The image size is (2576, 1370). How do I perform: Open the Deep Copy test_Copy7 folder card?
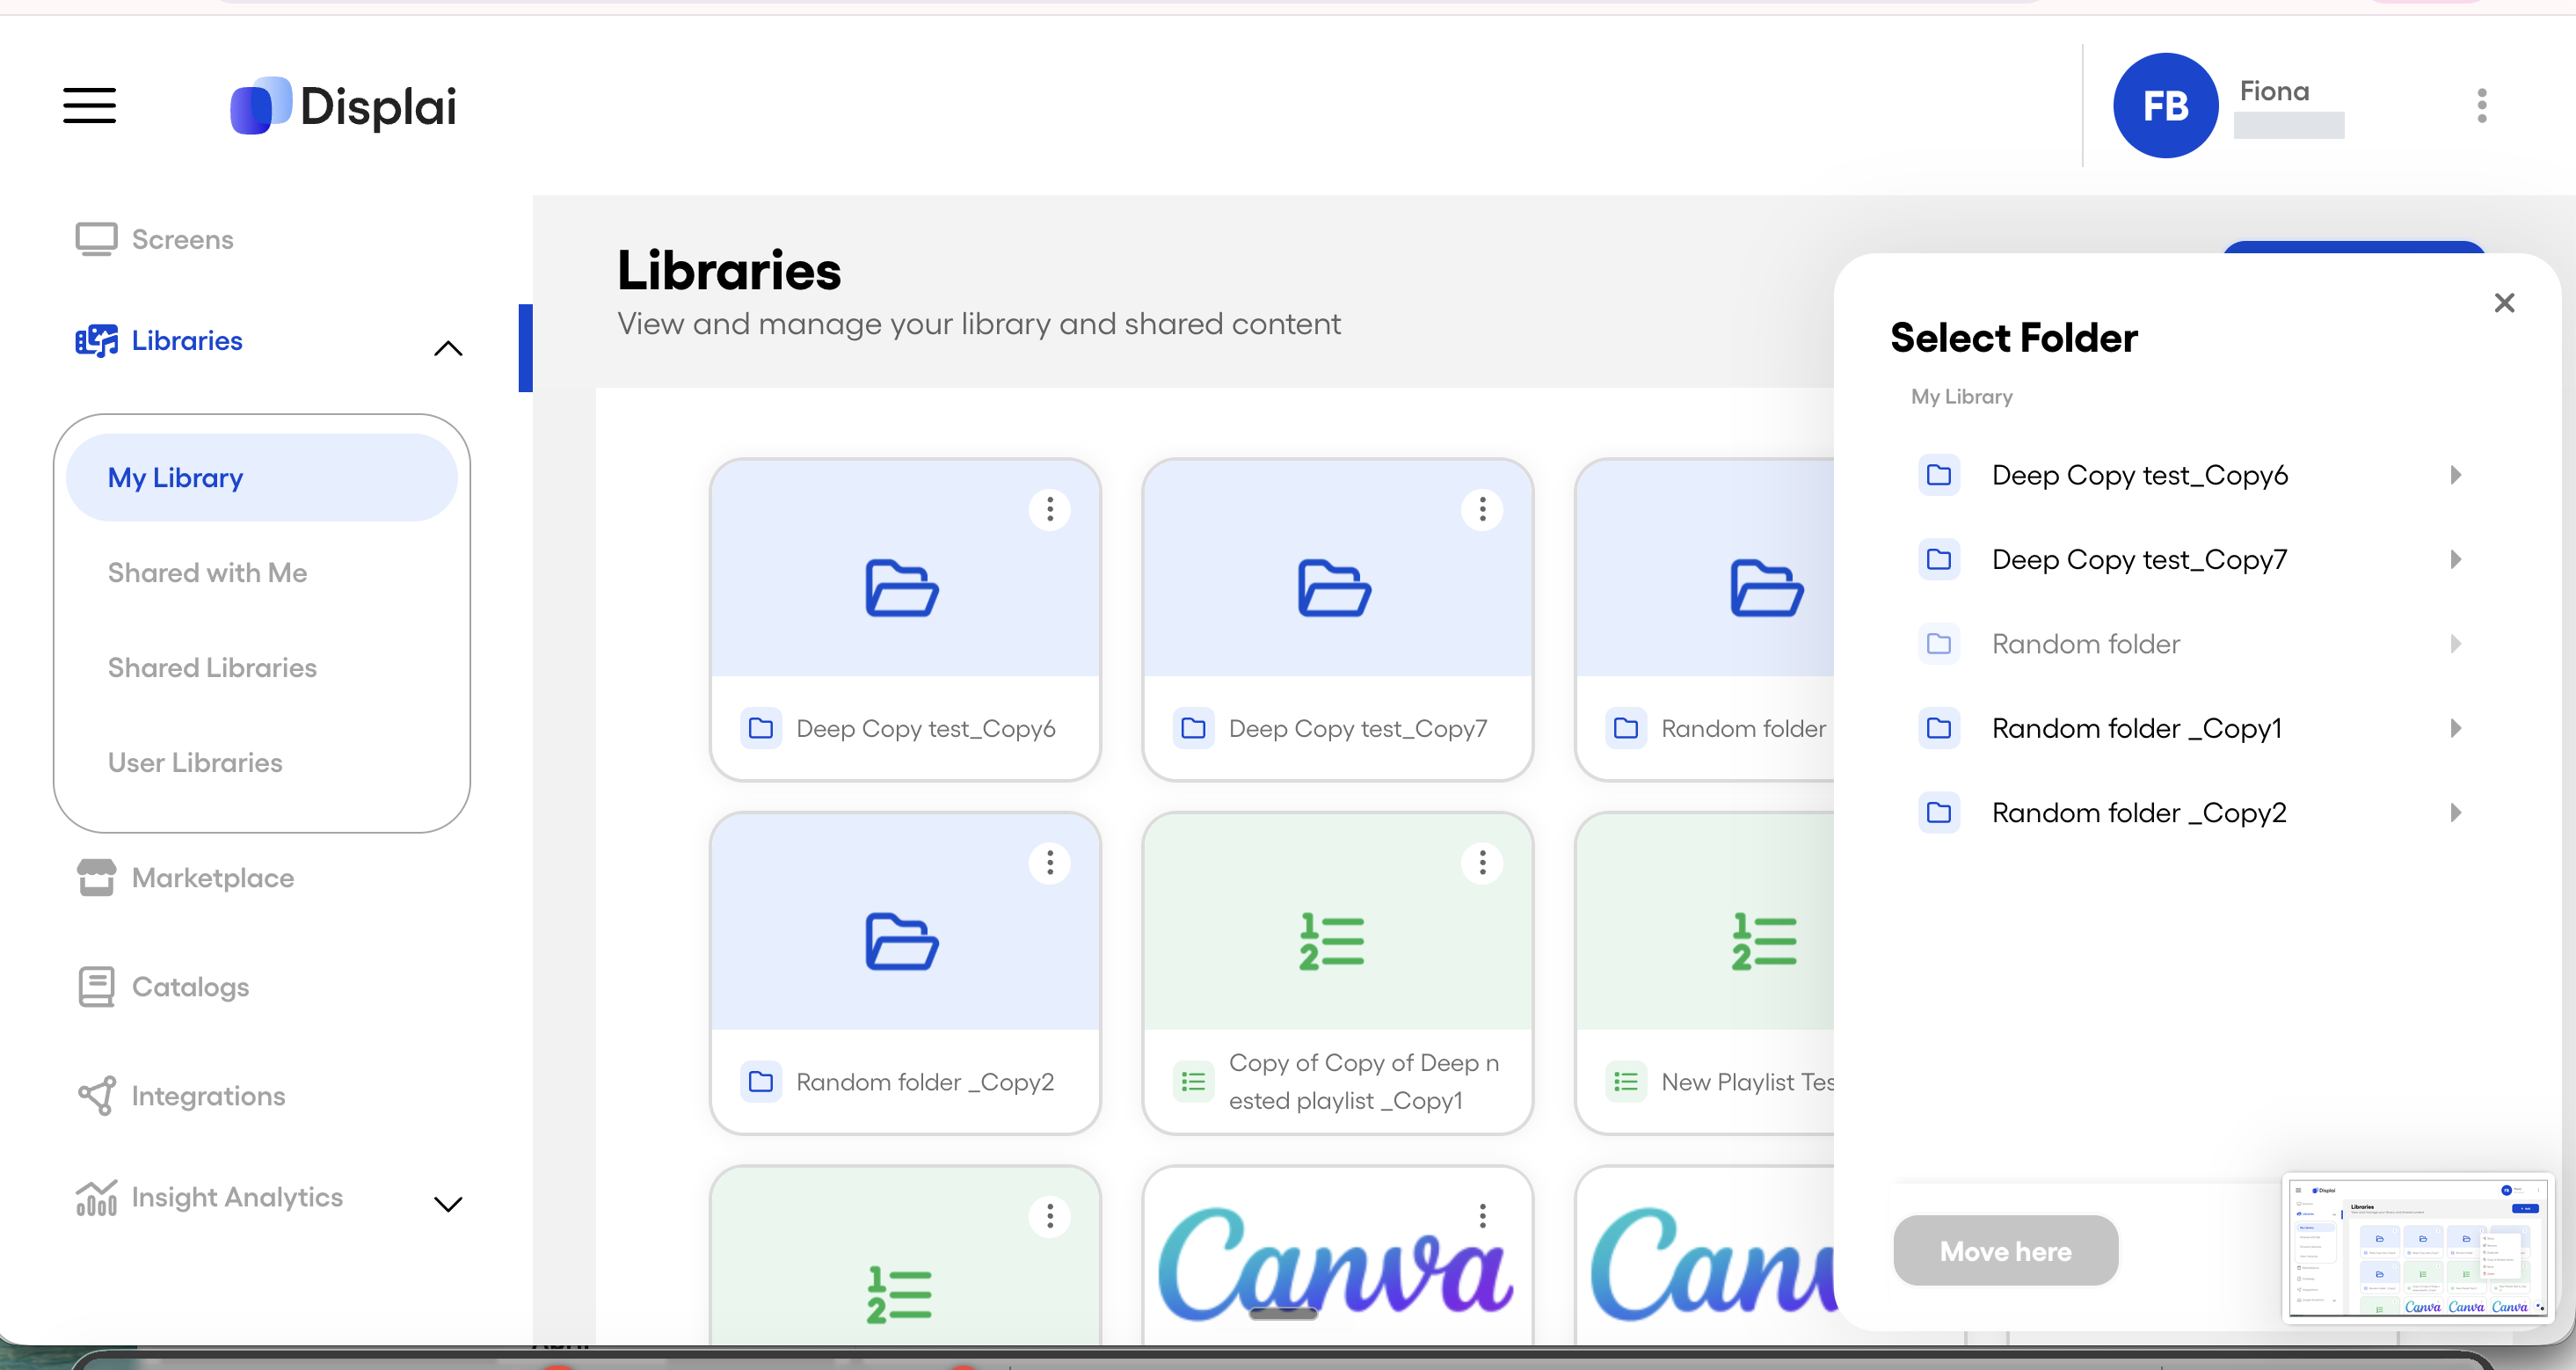point(1337,619)
